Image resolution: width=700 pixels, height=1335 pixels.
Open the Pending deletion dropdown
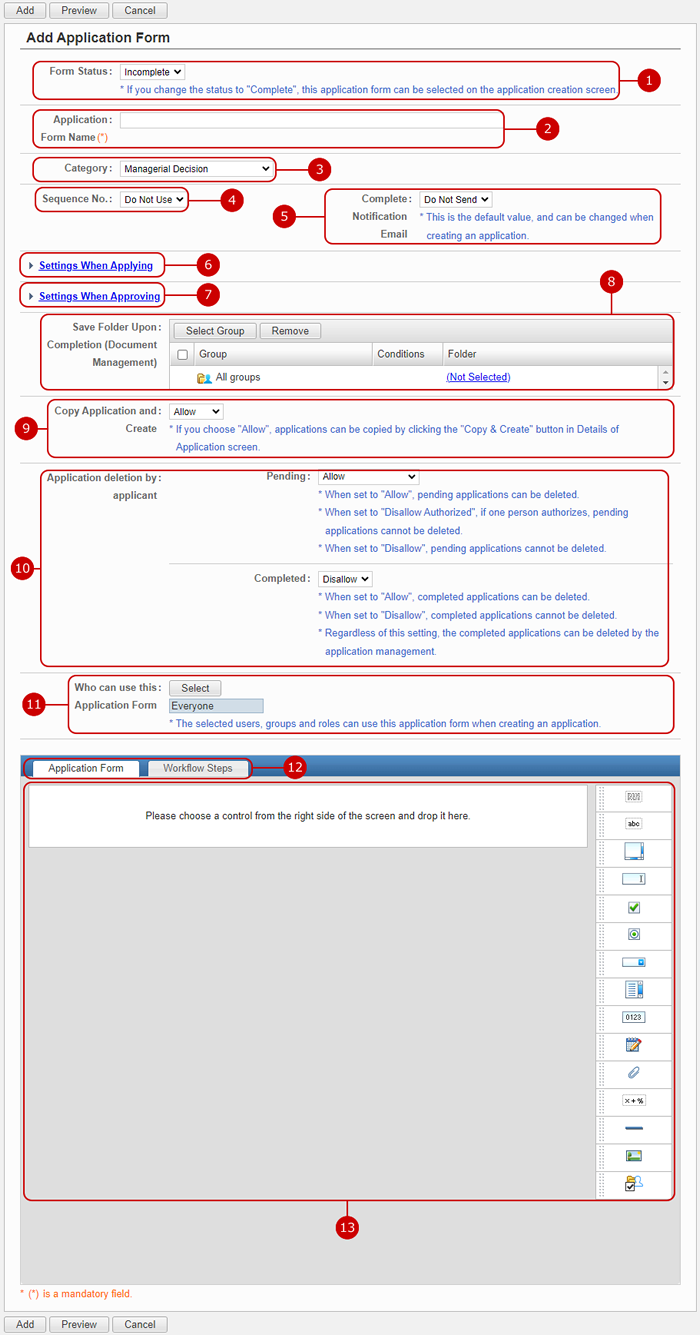368,477
